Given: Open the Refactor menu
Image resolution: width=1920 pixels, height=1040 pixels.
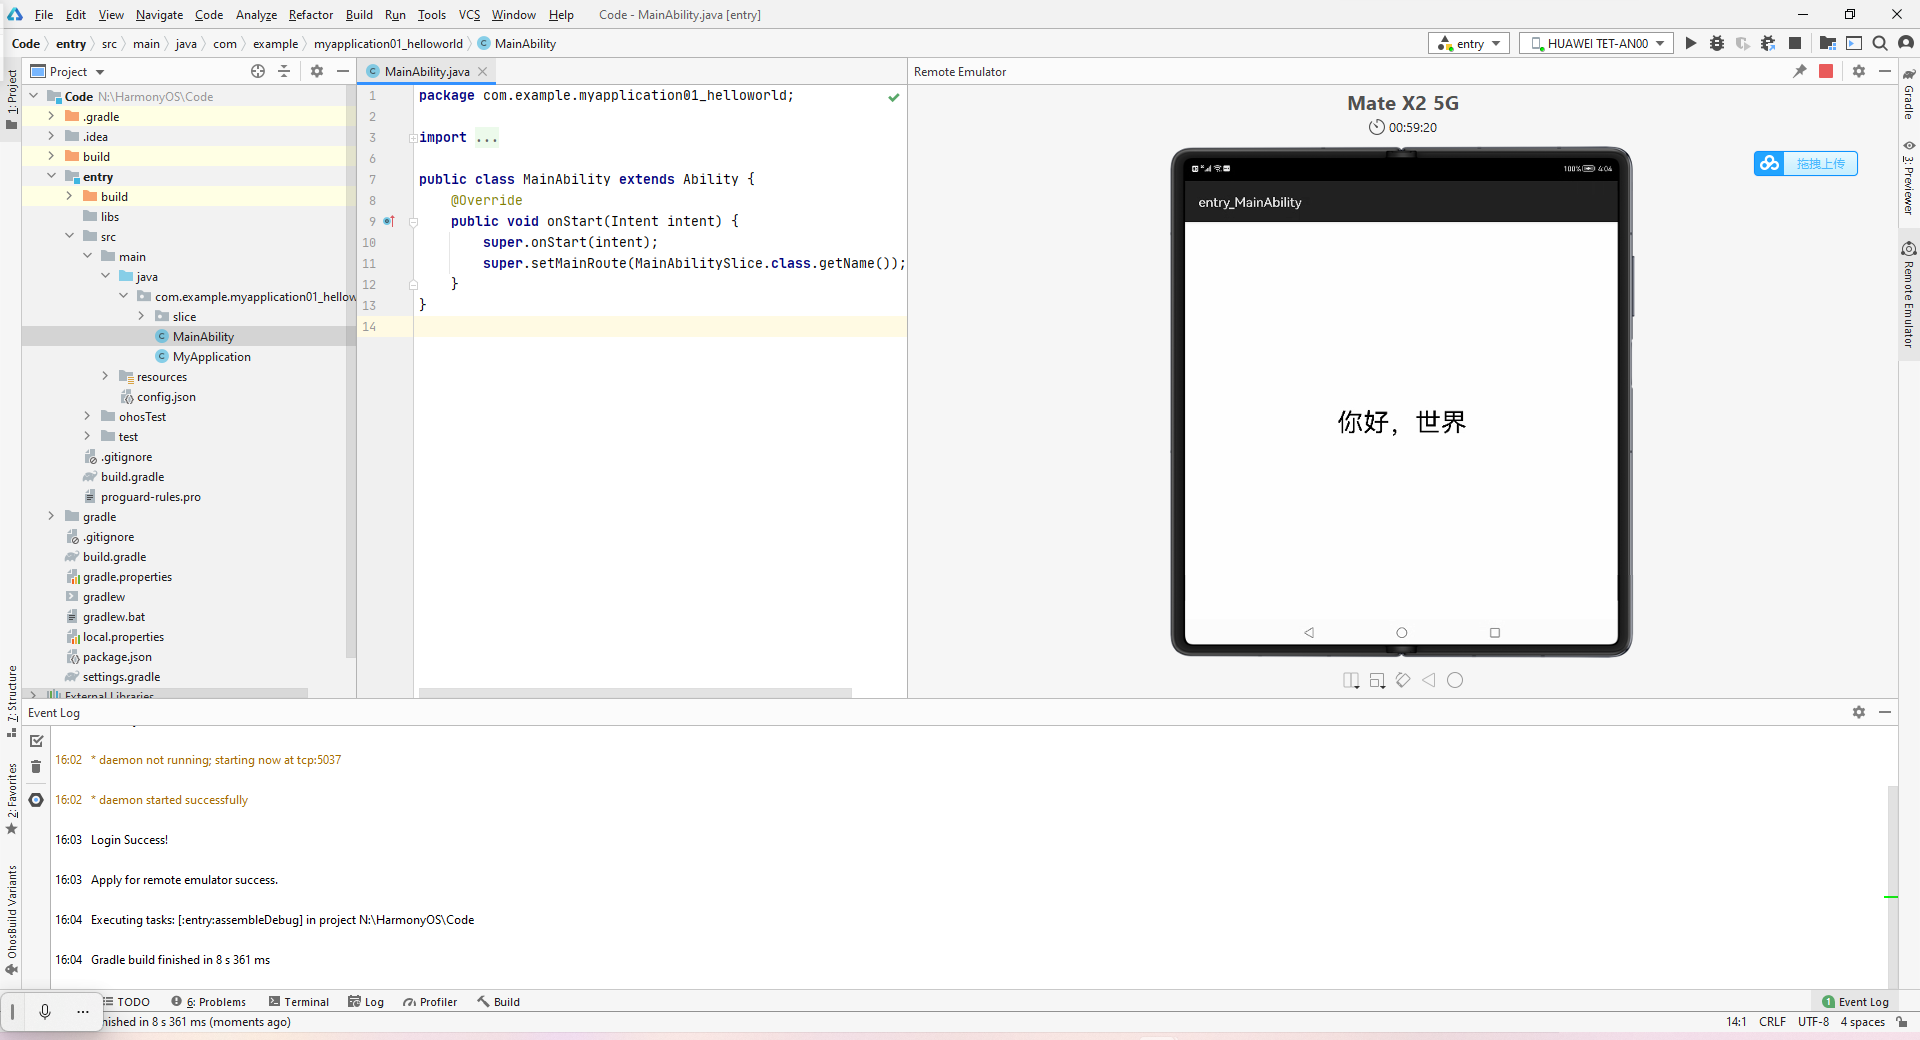Looking at the screenshot, I should 311,15.
